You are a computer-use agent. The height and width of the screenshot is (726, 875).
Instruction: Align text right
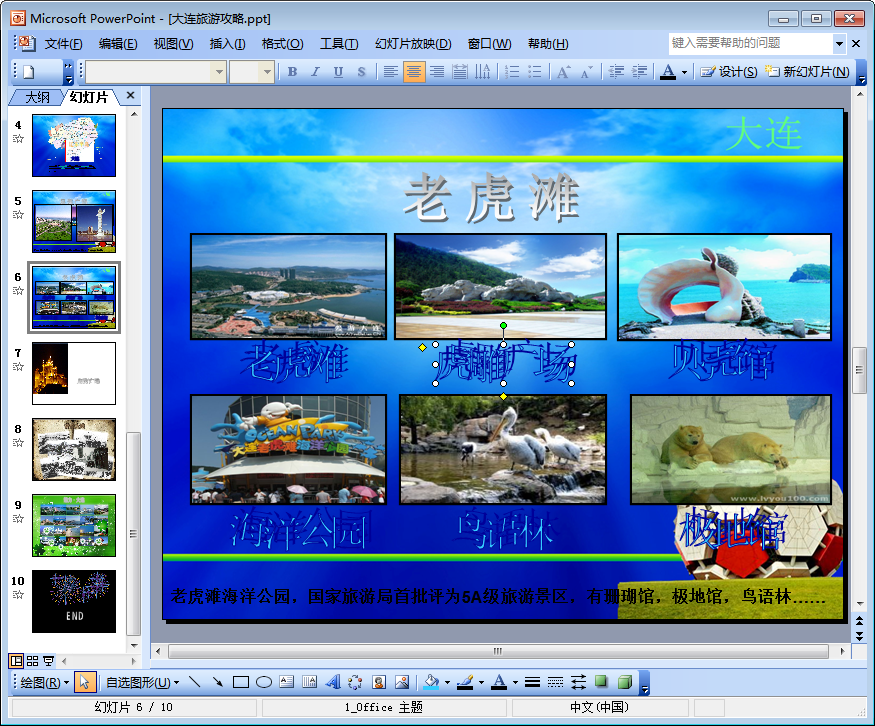(437, 71)
